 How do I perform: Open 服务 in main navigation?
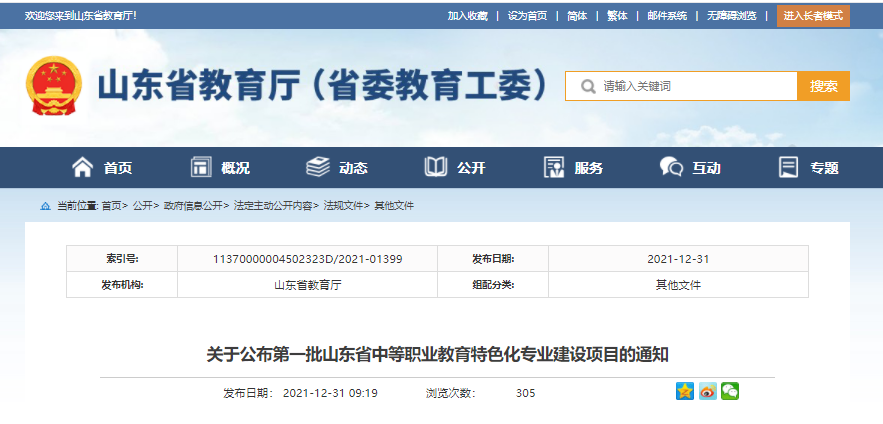(x=588, y=168)
